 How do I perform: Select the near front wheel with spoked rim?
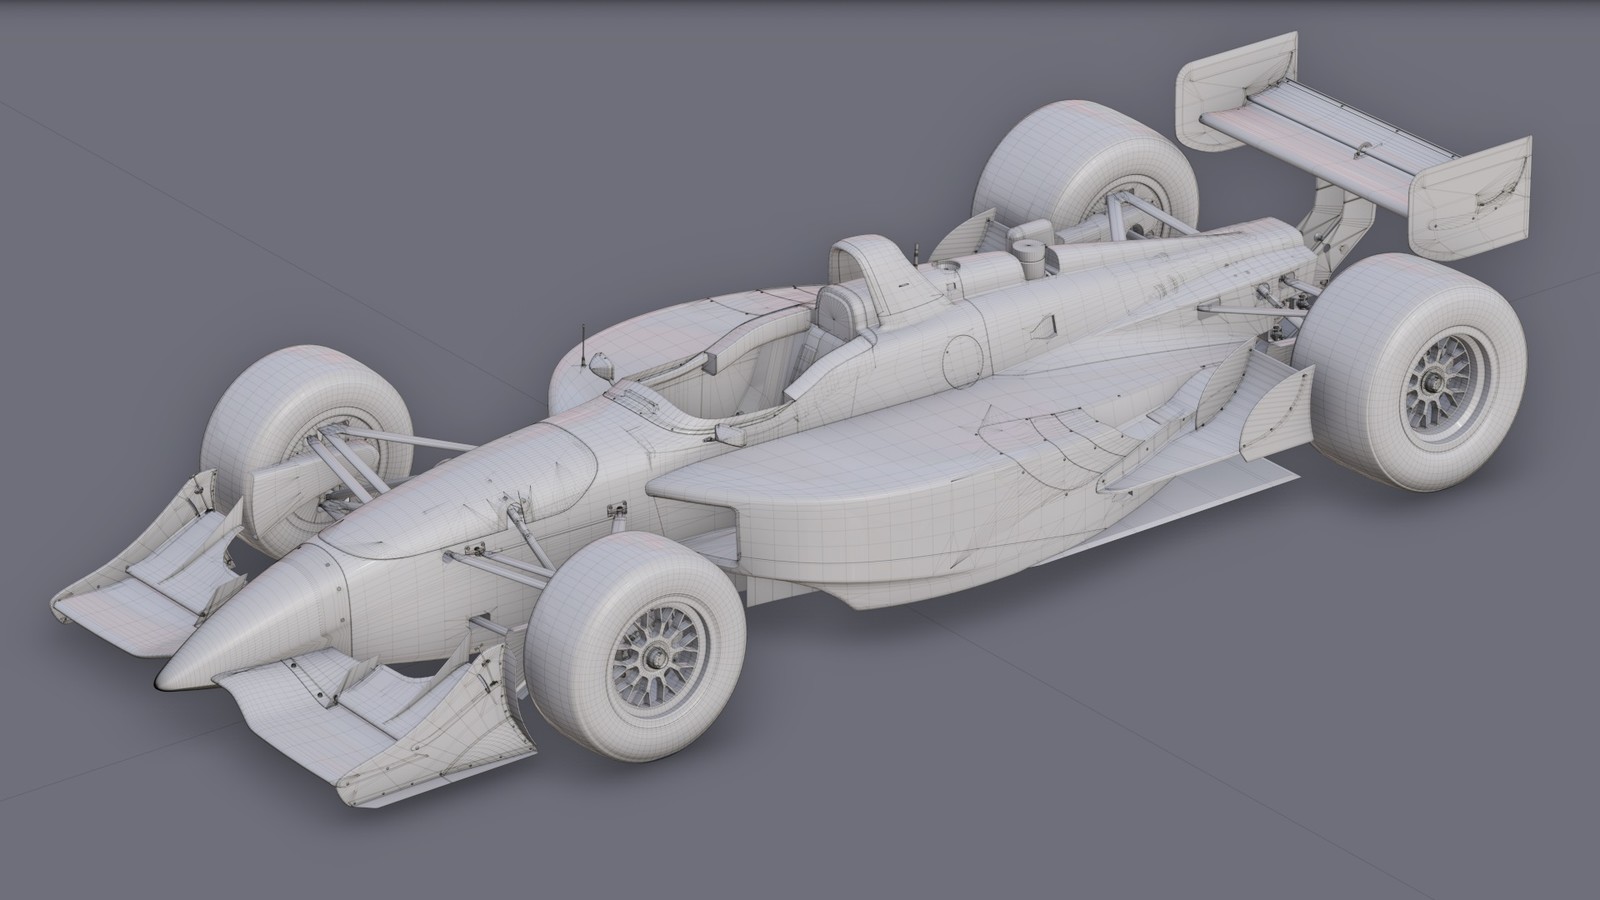point(636,645)
